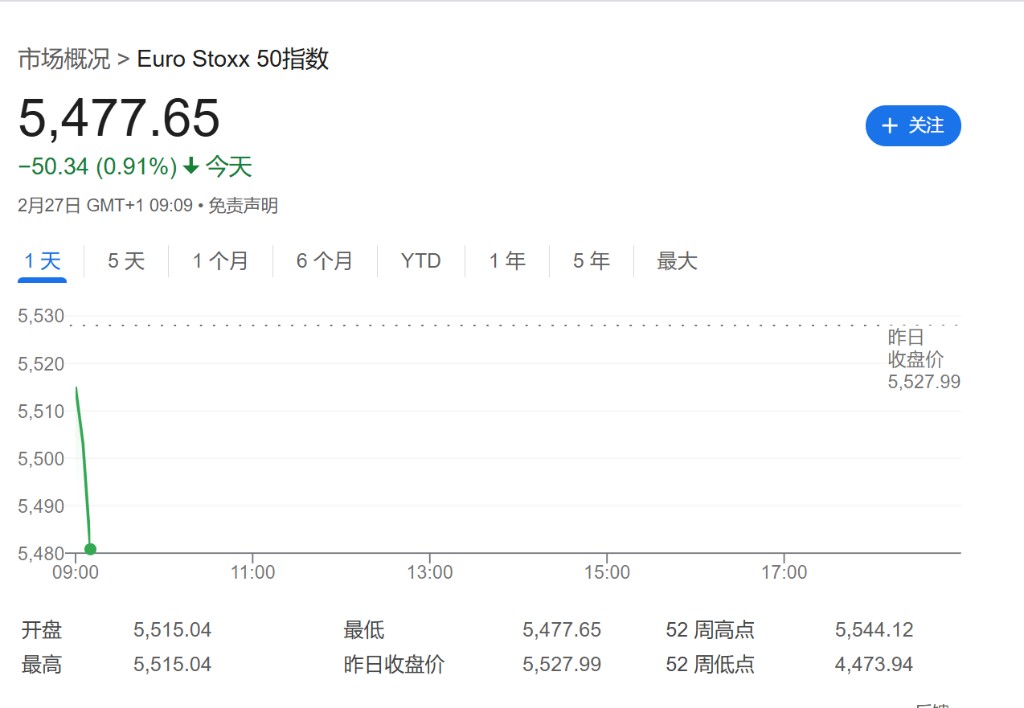Switch to the 5 天 range tab
Viewport: 1024px width, 708px height.
126,261
